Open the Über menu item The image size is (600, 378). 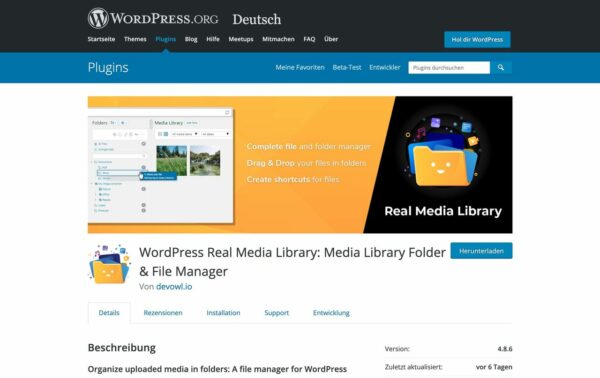pos(331,39)
